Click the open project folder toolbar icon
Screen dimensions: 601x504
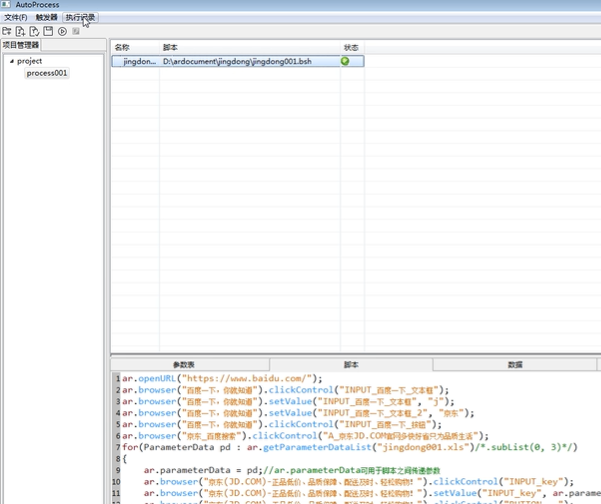point(7,31)
